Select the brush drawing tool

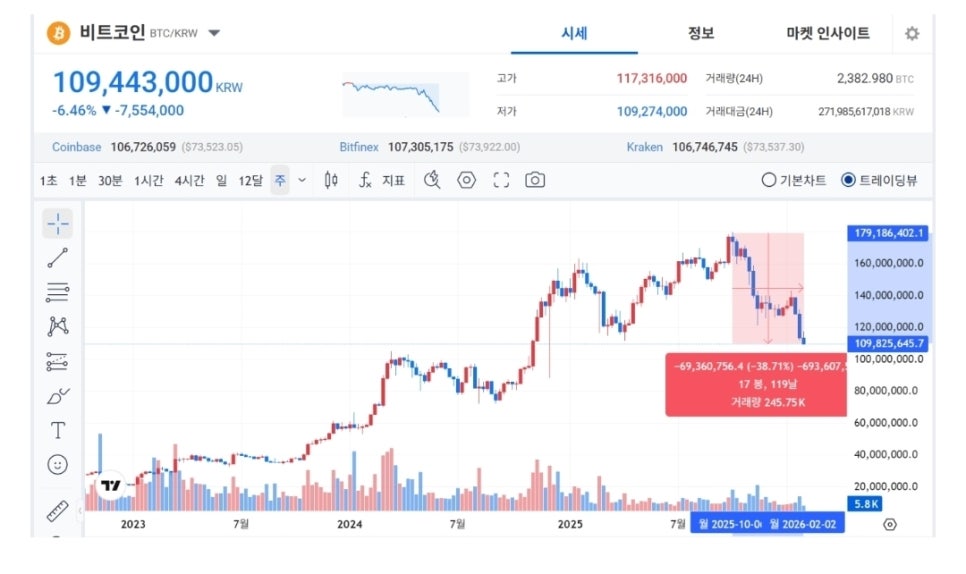click(57, 395)
